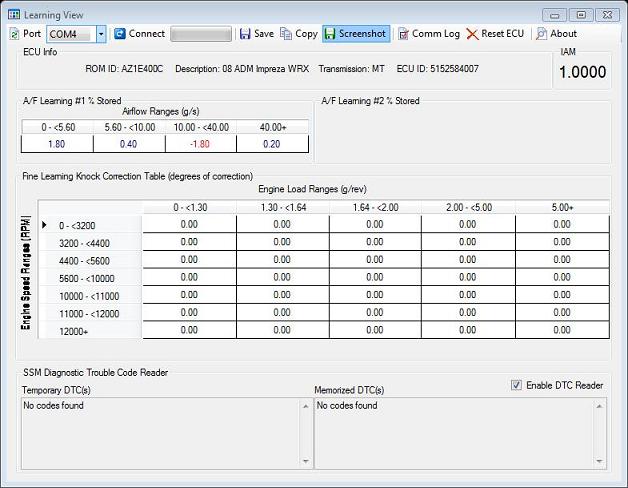The width and height of the screenshot is (628, 488).
Task: Click the COM4 port combo box field
Action: [x=71, y=34]
